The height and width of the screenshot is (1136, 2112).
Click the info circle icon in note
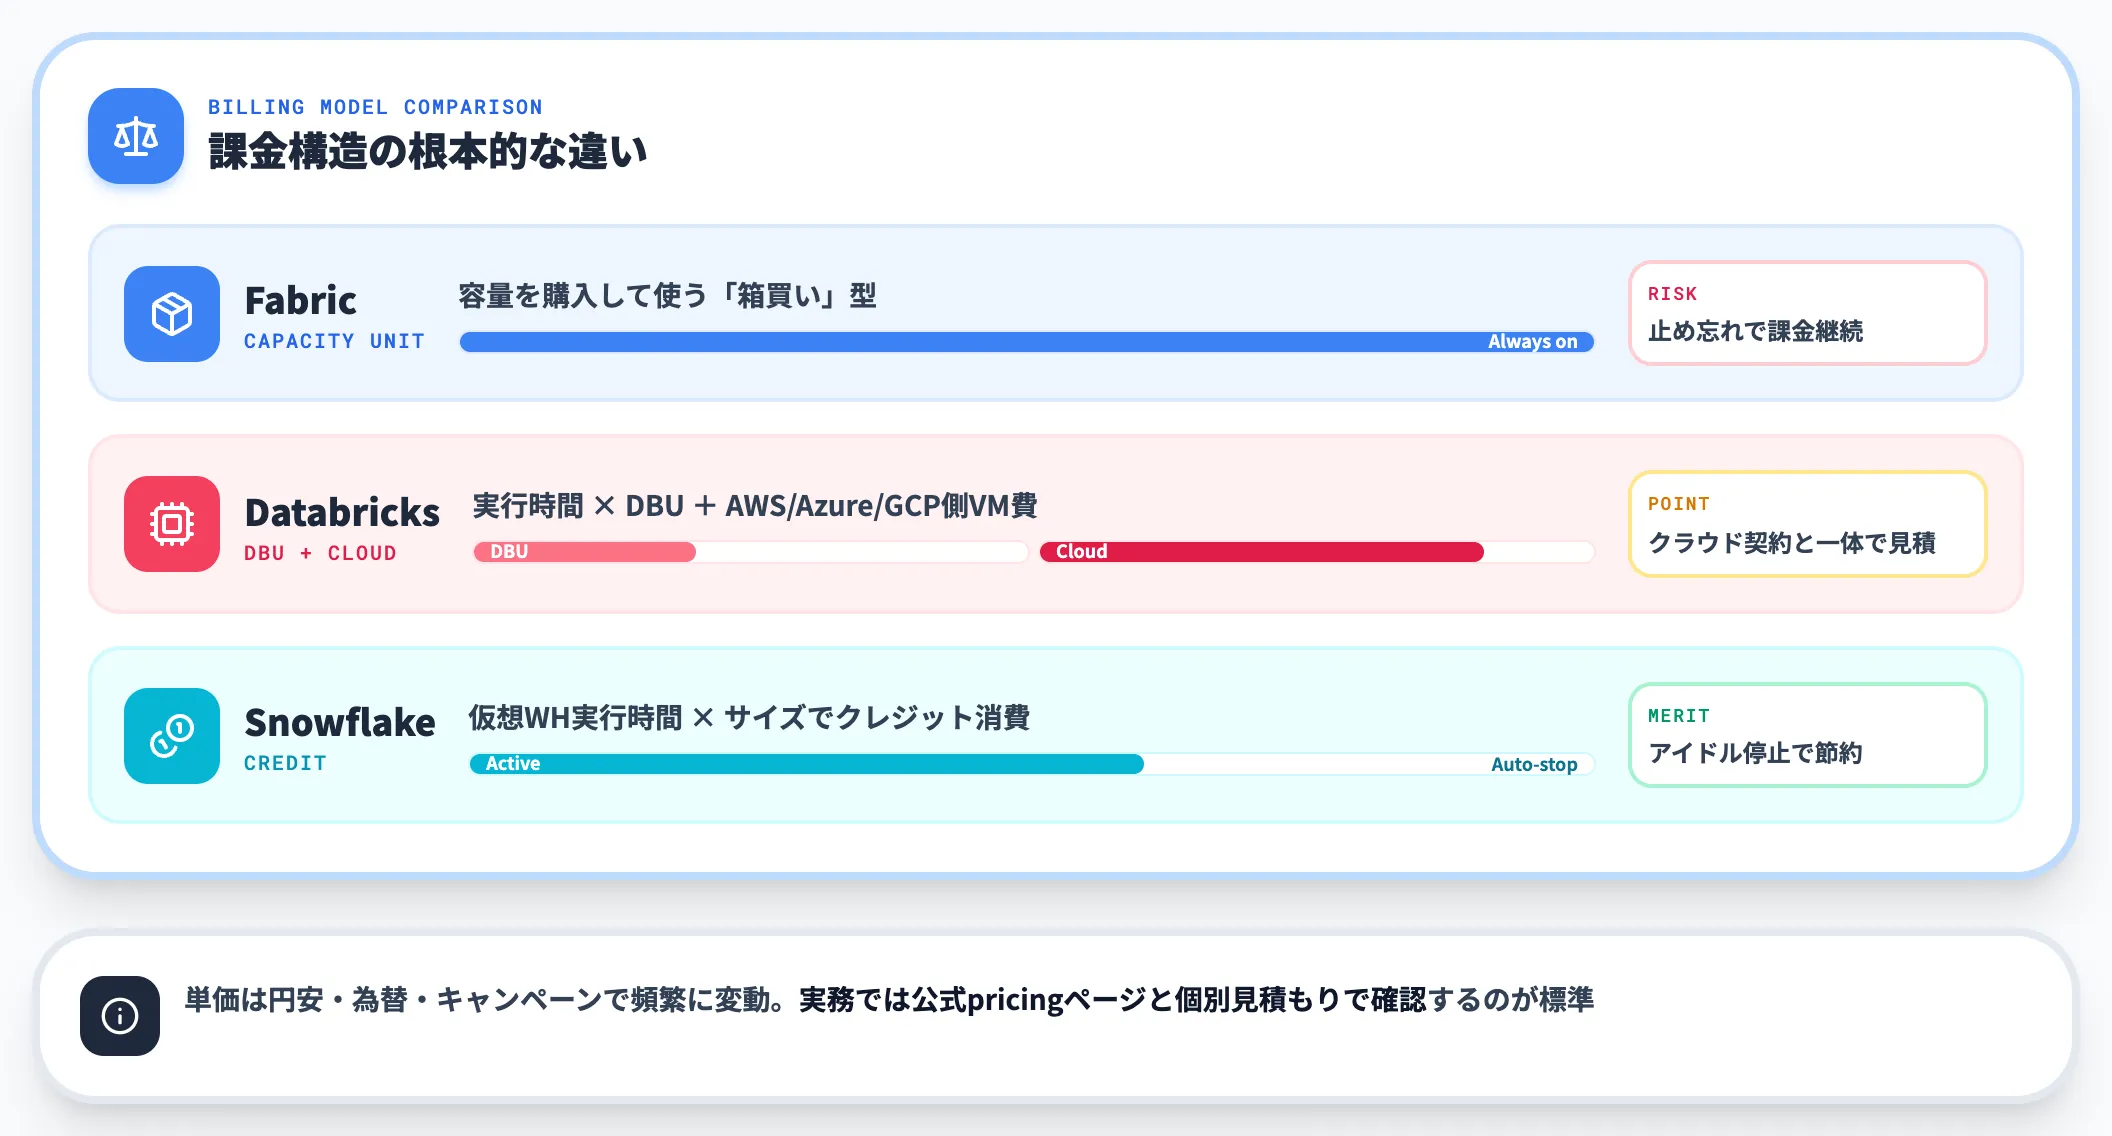tap(120, 1016)
